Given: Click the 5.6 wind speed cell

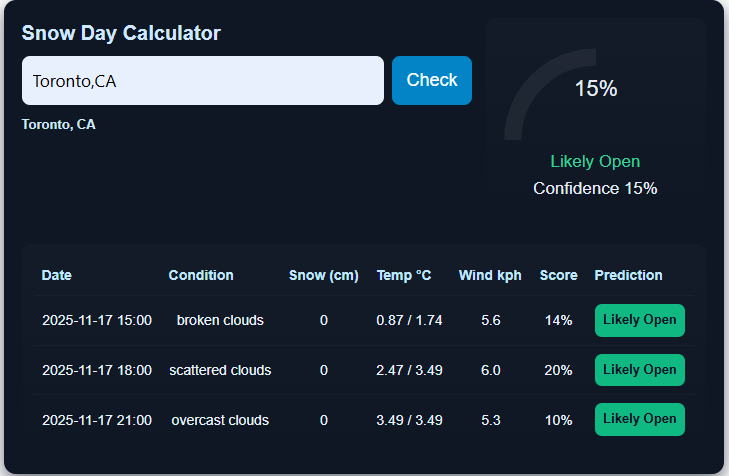Looking at the screenshot, I should click(x=490, y=320).
